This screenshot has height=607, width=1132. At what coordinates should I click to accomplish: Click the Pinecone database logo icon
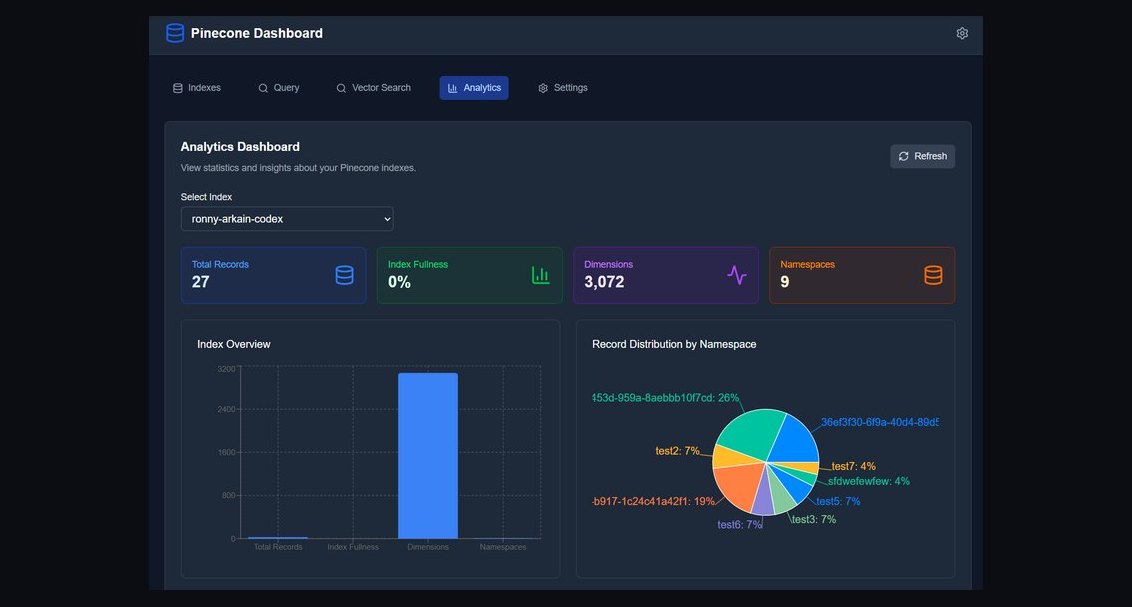pos(175,33)
